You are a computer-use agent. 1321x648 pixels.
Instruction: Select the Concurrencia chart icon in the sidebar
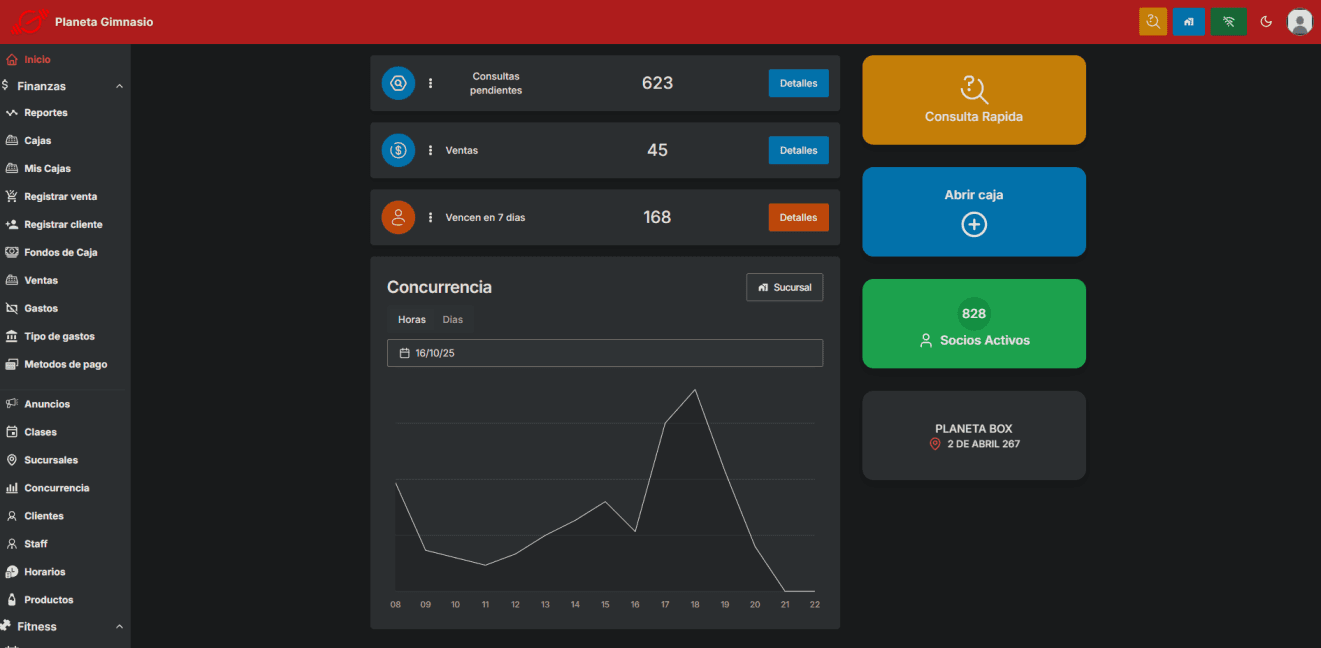point(14,487)
